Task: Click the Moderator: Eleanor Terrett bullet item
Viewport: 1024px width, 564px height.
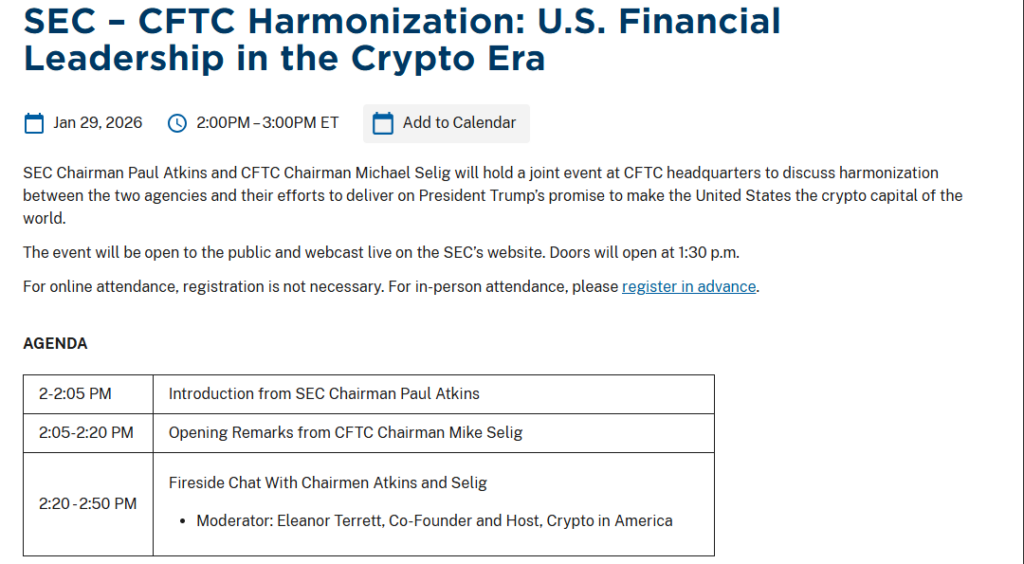Action: tap(434, 521)
